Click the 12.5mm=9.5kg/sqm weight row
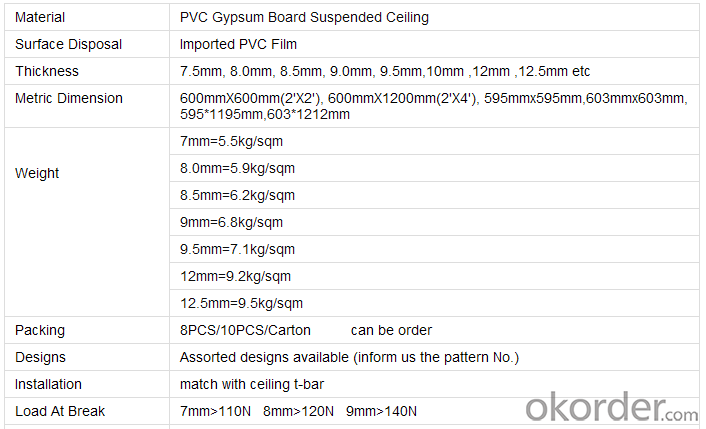 434,303
